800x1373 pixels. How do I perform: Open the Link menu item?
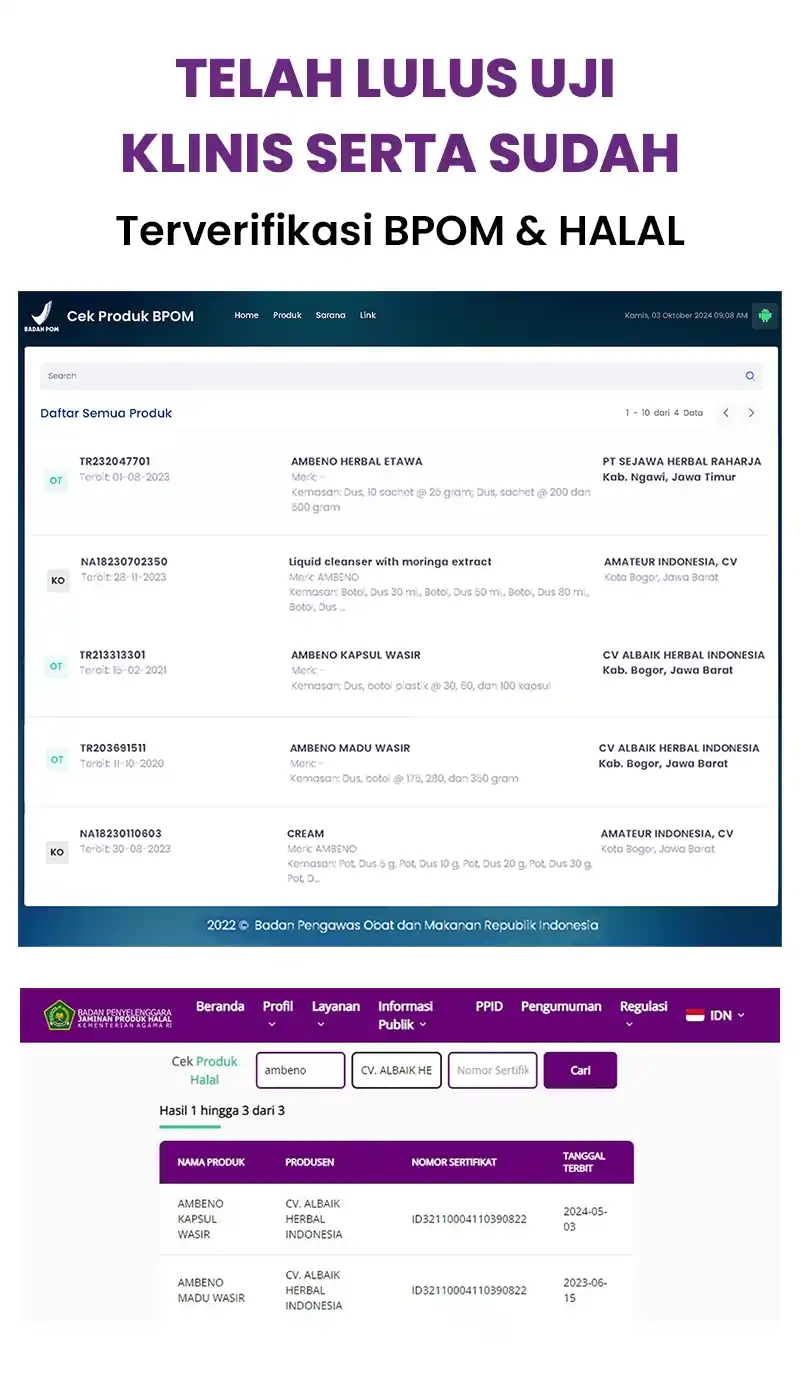[368, 315]
